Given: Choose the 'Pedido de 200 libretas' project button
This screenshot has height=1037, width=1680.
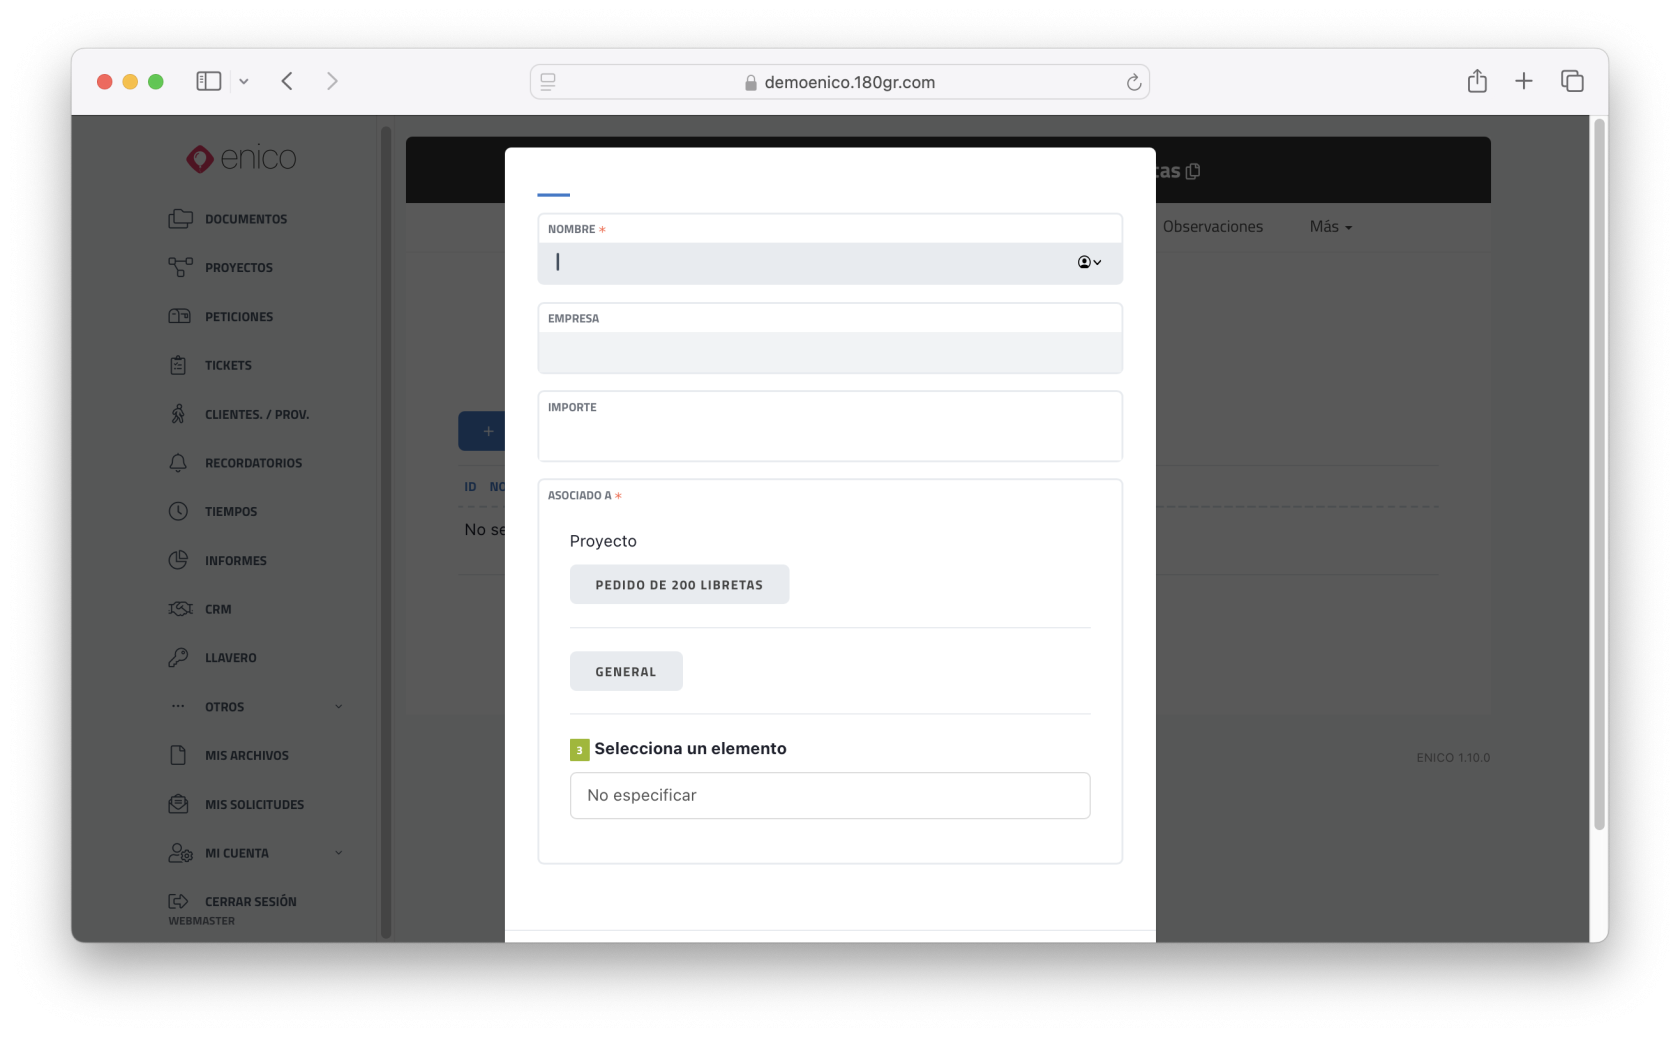Looking at the screenshot, I should pyautogui.click(x=679, y=585).
